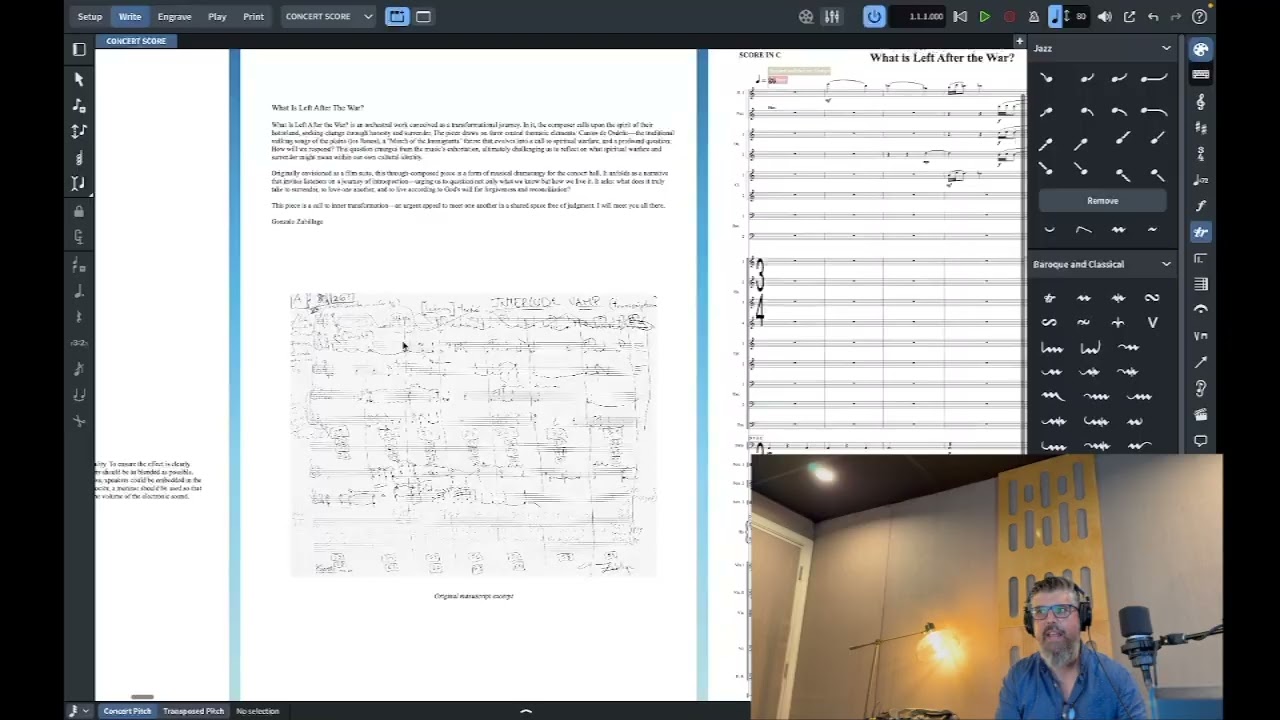1280x720 pixels.
Task: Toggle the left zone panel icon
Action: click(x=79, y=48)
